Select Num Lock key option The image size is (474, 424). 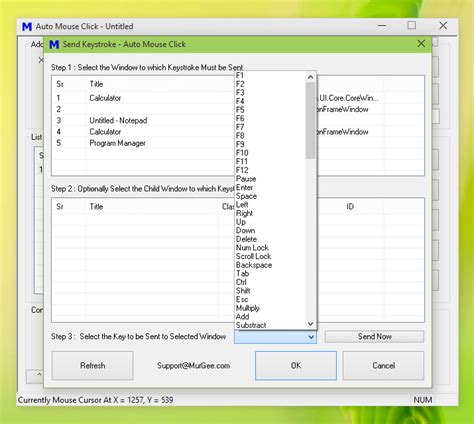coord(252,248)
